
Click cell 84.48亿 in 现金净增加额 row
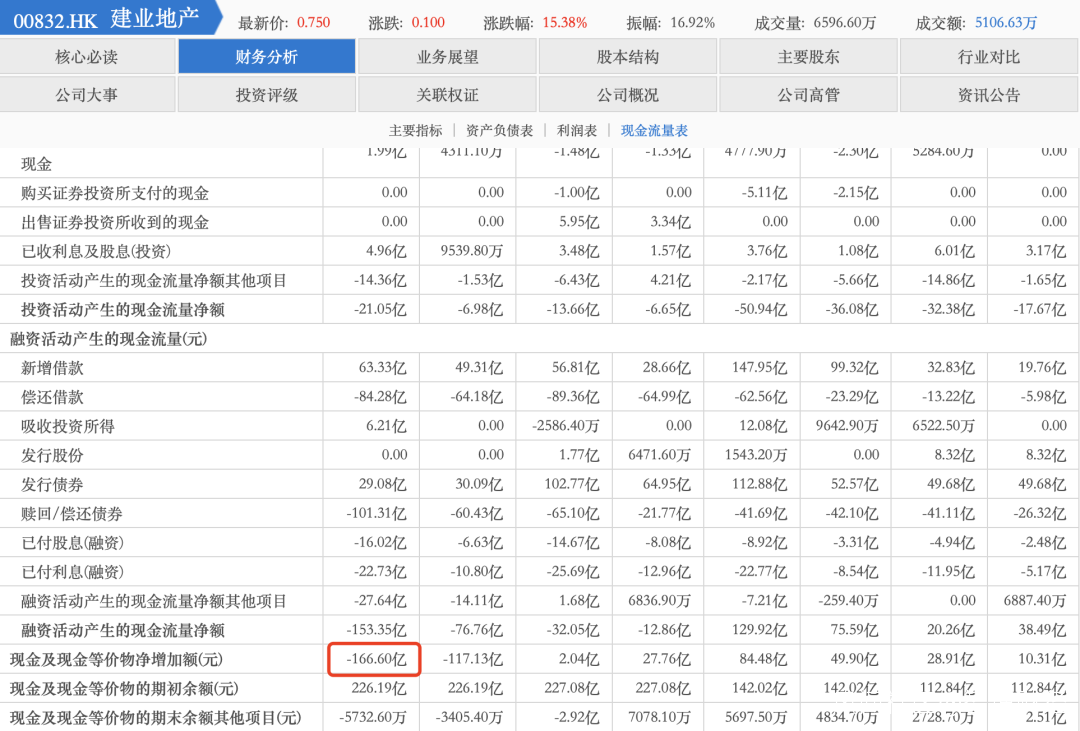click(763, 659)
